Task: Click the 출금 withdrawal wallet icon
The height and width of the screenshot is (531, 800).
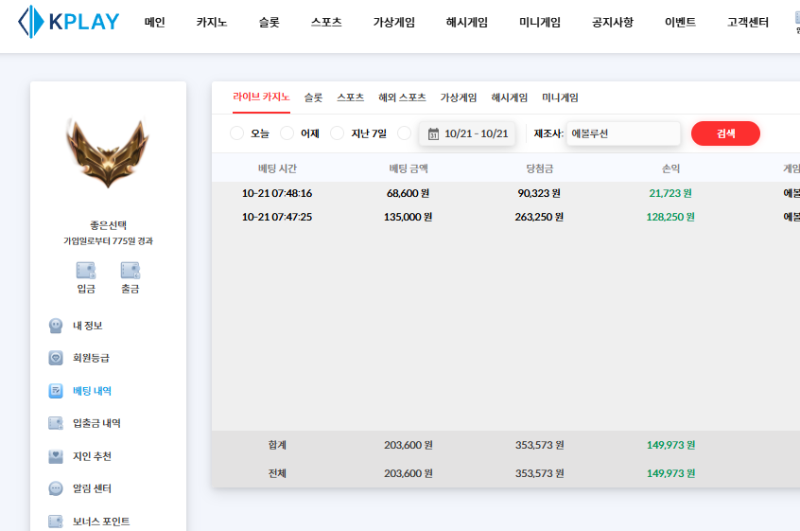Action: coord(130,270)
